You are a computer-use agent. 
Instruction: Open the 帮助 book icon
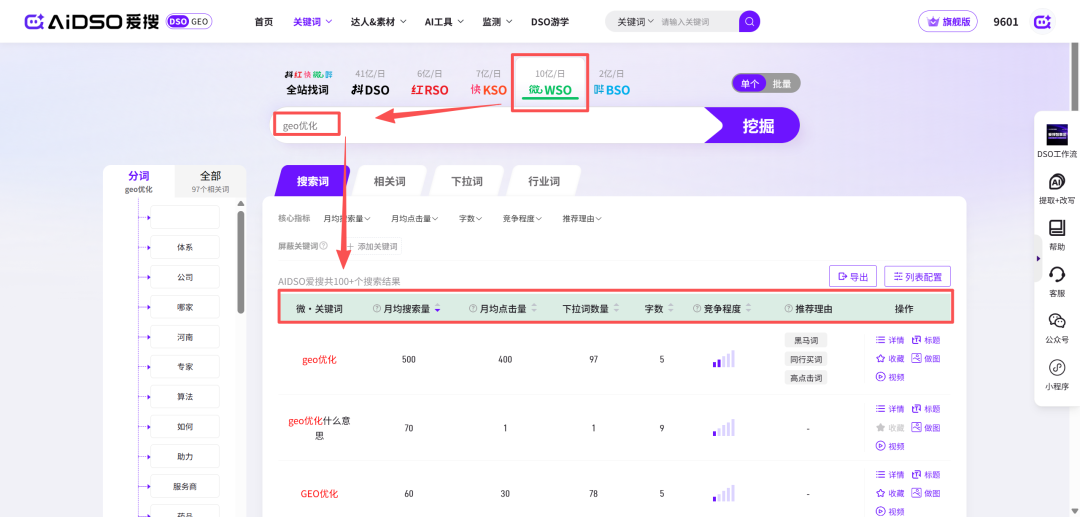click(1057, 229)
